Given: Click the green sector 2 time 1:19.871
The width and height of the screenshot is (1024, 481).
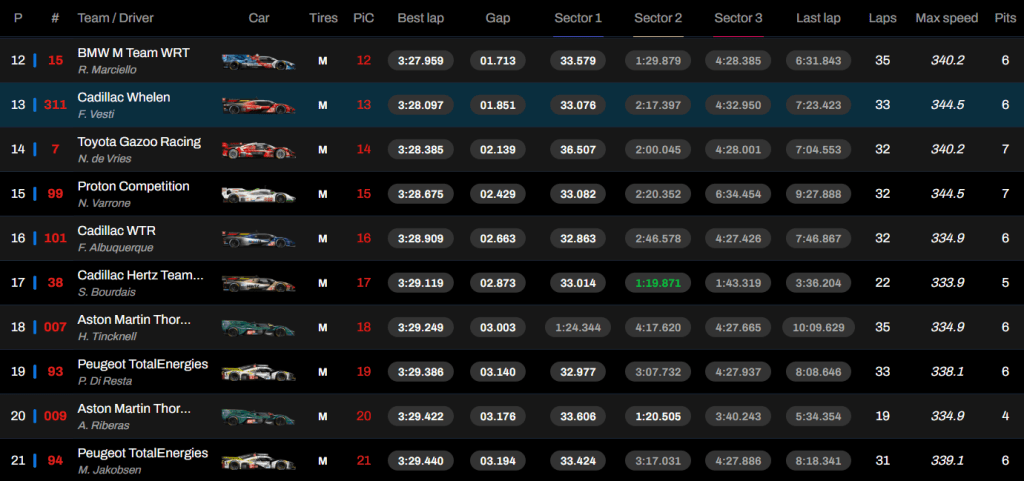Looking at the screenshot, I should point(658,283).
